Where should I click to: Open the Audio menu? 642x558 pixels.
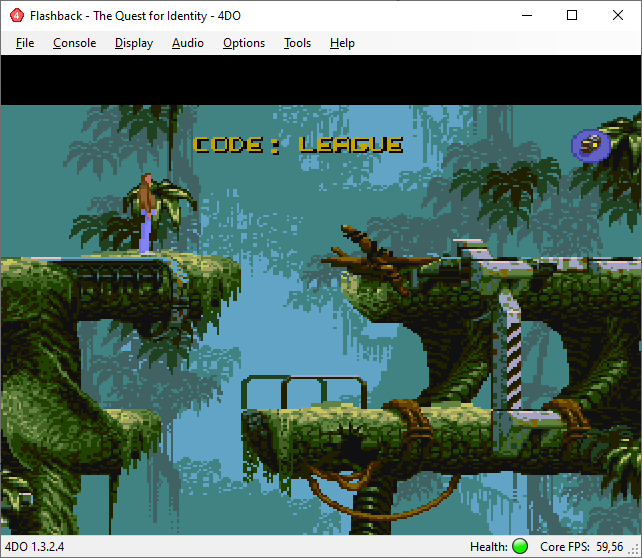(188, 43)
